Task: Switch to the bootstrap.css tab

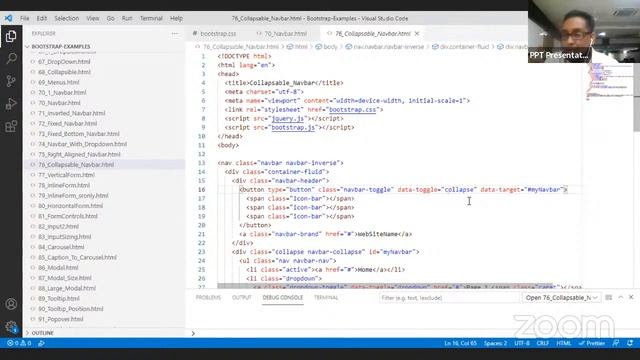Action: point(218,33)
